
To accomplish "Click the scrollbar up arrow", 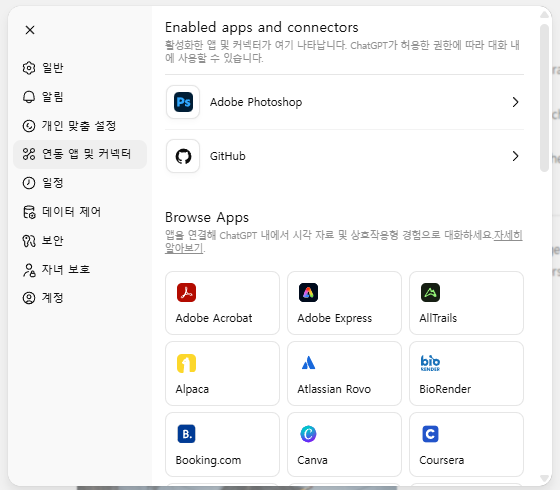I will (x=544, y=15).
